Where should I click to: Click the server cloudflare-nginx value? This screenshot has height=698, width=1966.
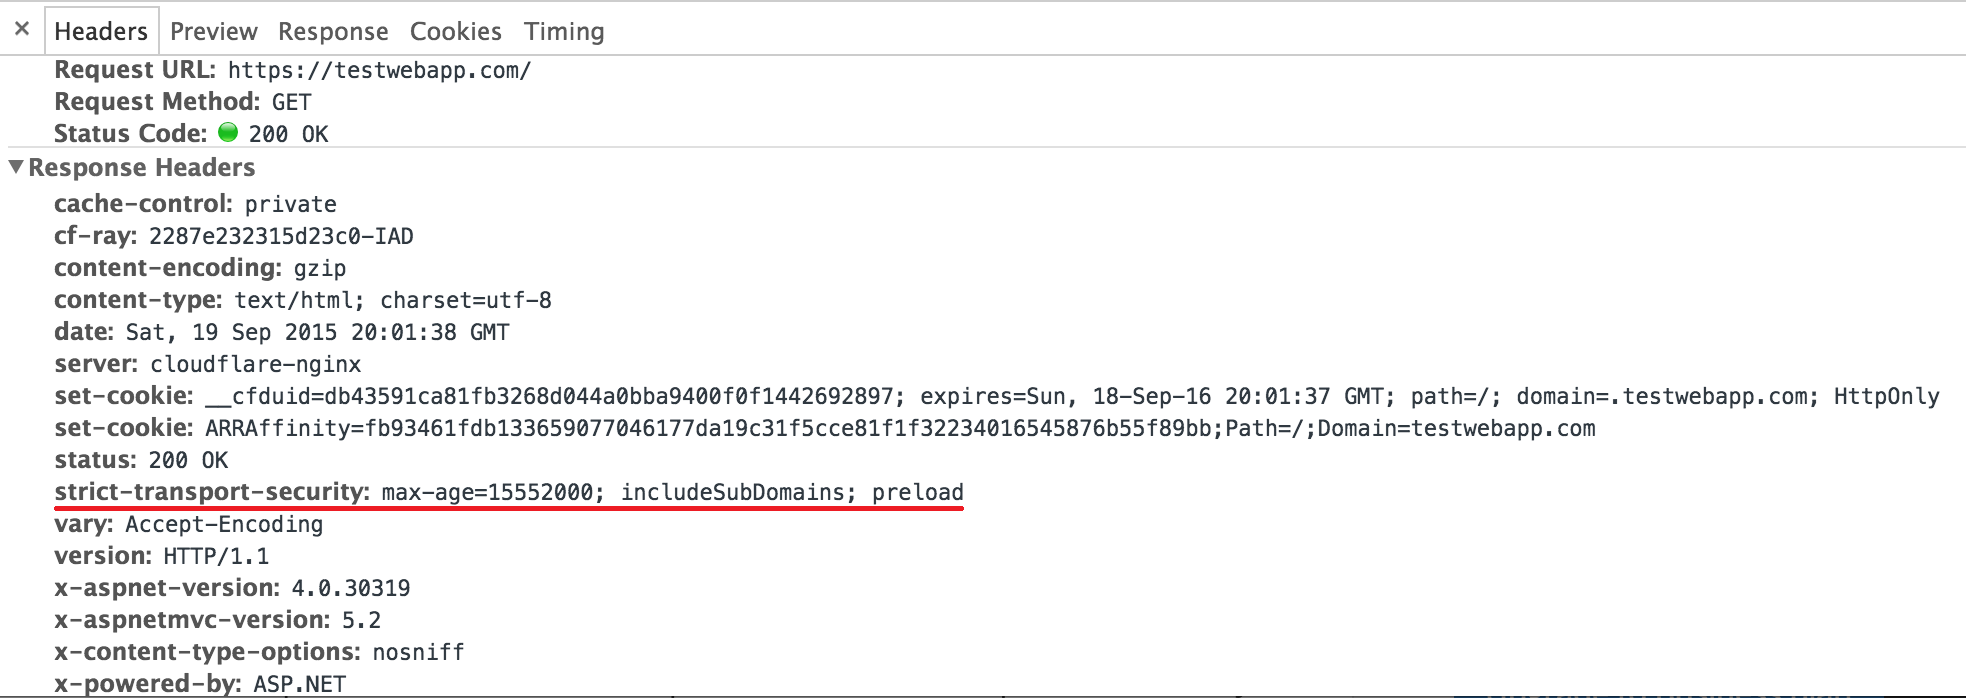click(256, 364)
